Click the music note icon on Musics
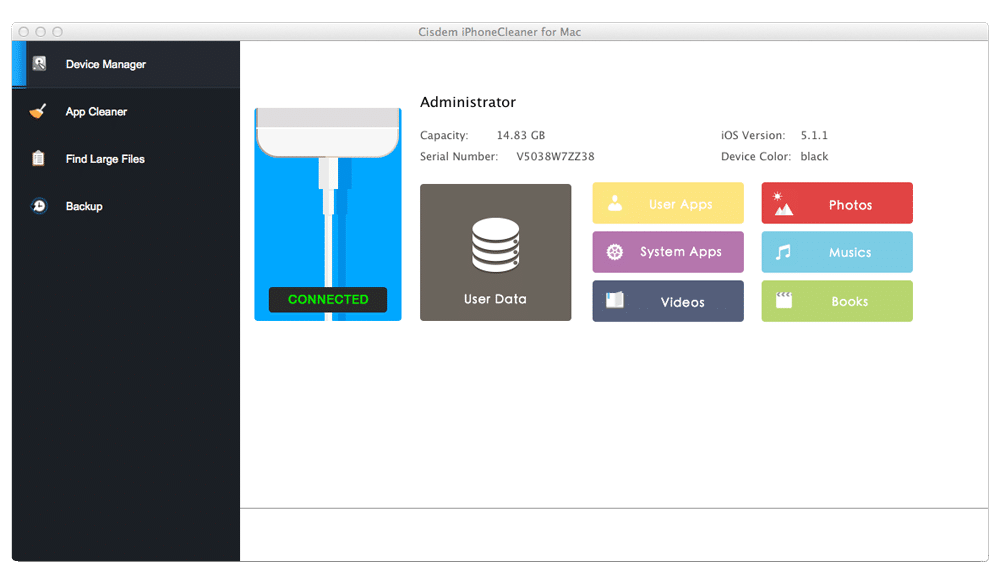 coord(783,252)
